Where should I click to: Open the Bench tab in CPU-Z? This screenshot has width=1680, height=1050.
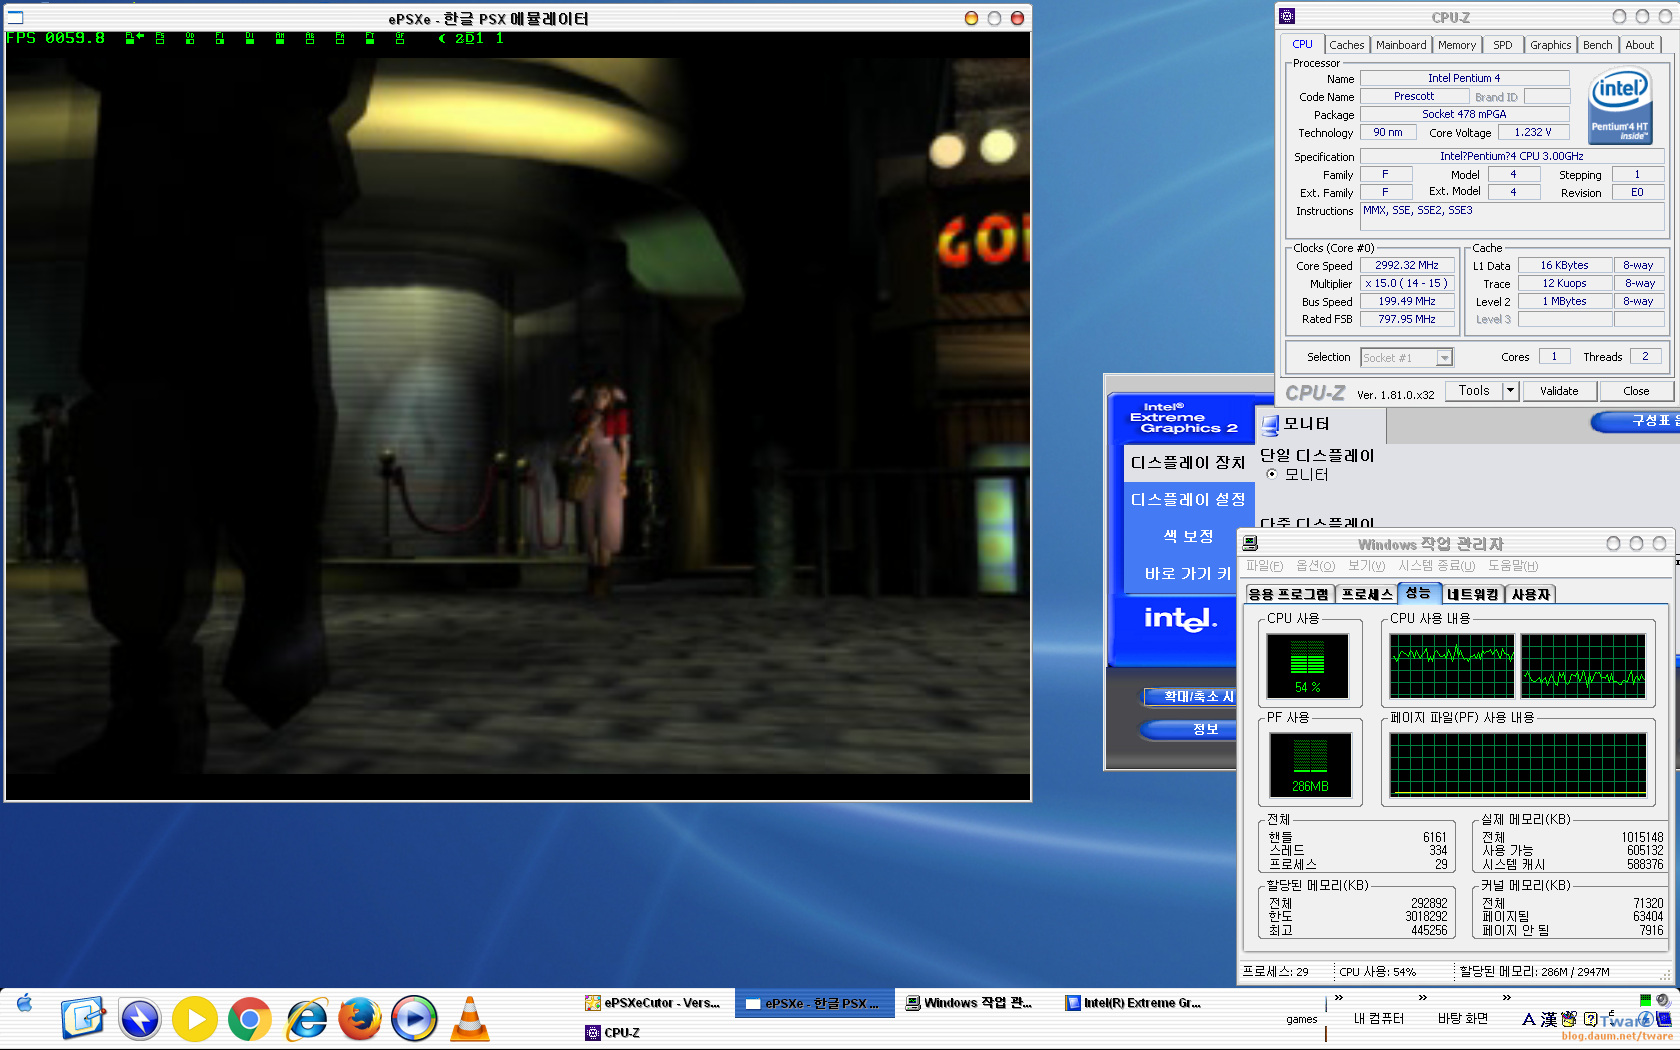[x=1597, y=45]
